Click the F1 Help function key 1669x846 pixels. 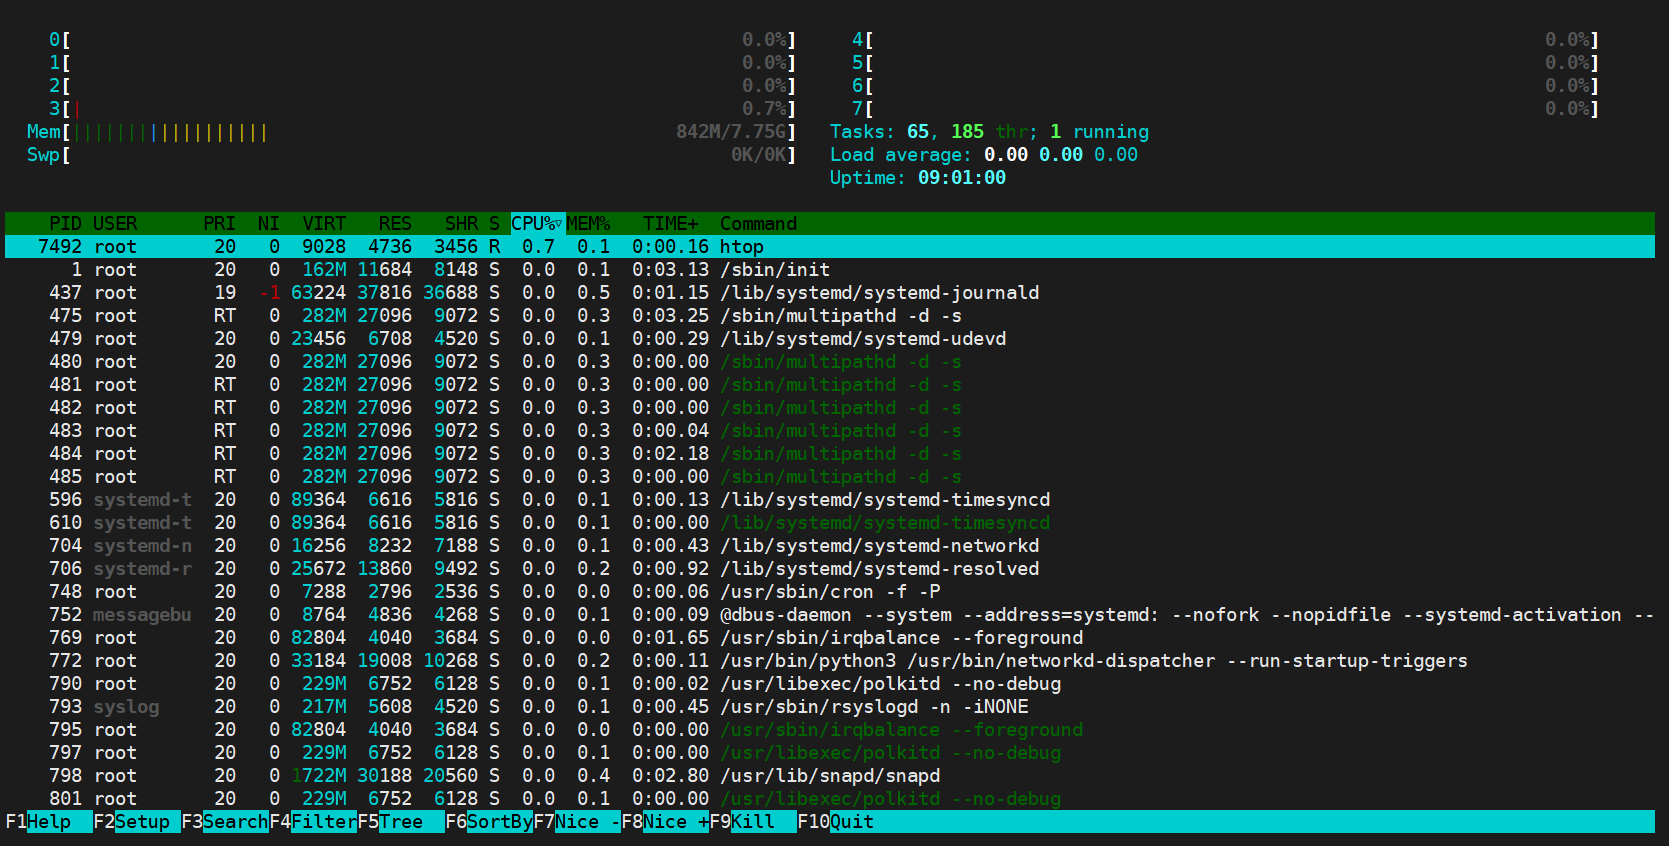49,822
